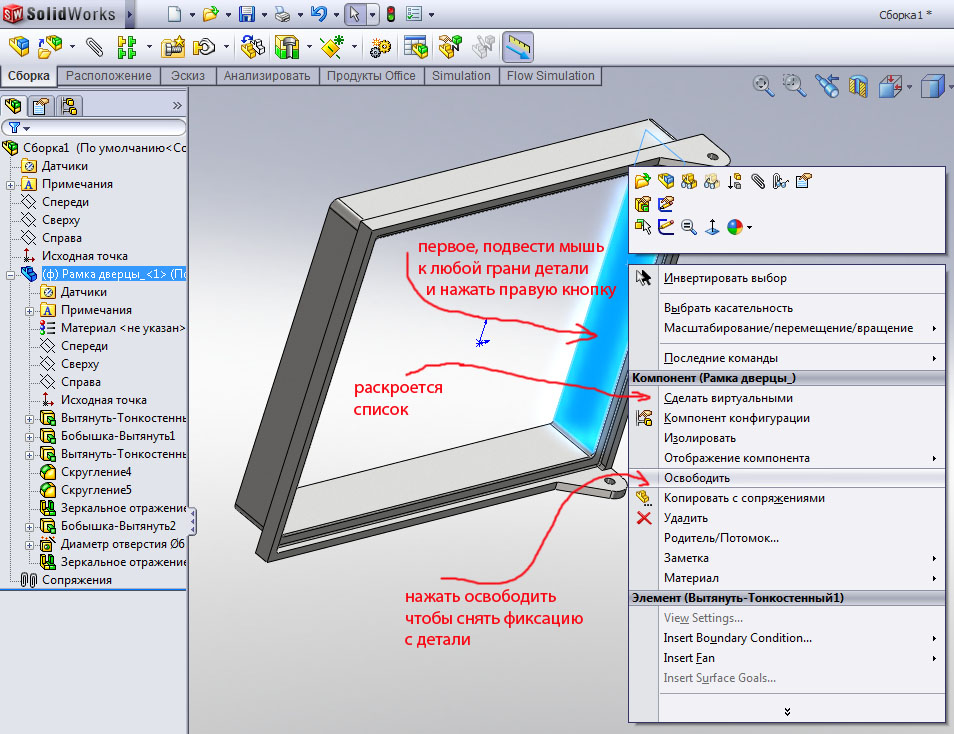The width and height of the screenshot is (954, 734).
Task: Click the Mate paperclip icon in the assembly toolbar
Action: click(95, 46)
